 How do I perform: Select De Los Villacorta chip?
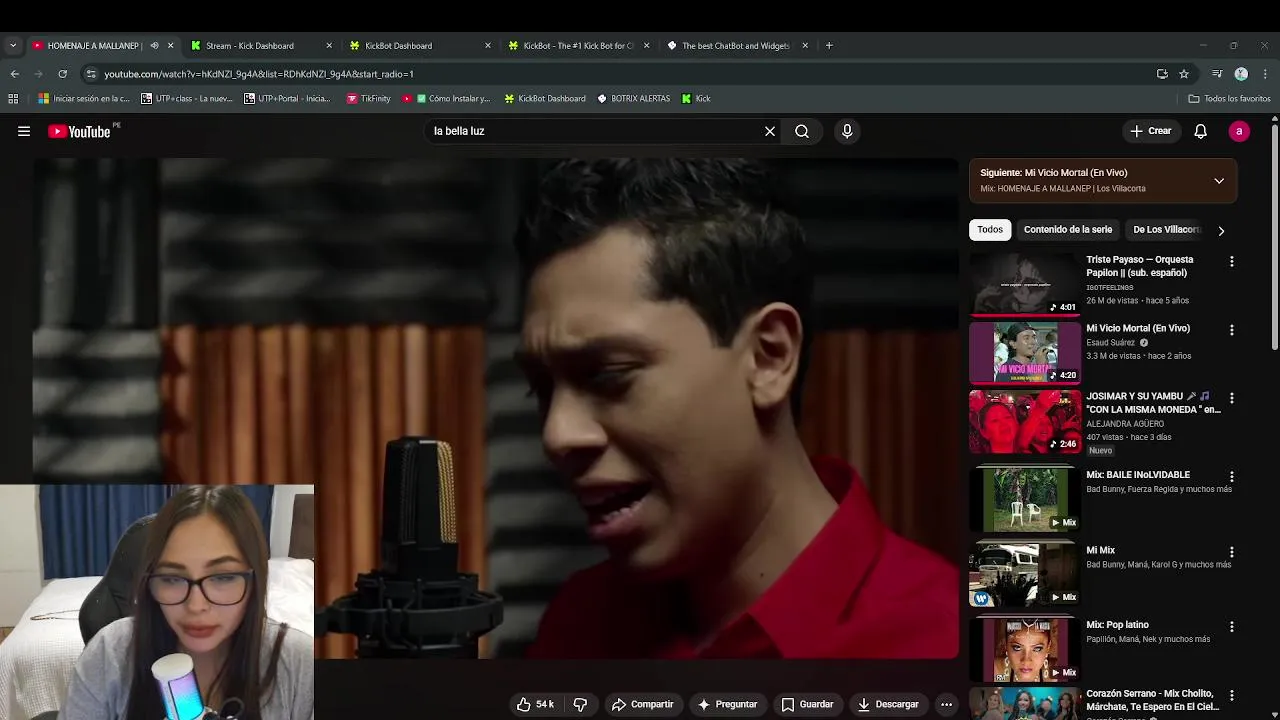tap(1166, 230)
